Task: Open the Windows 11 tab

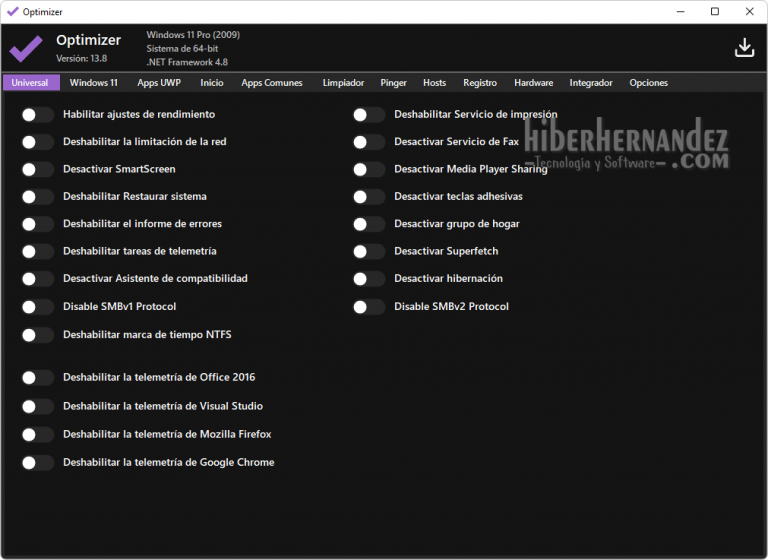Action: tap(93, 83)
